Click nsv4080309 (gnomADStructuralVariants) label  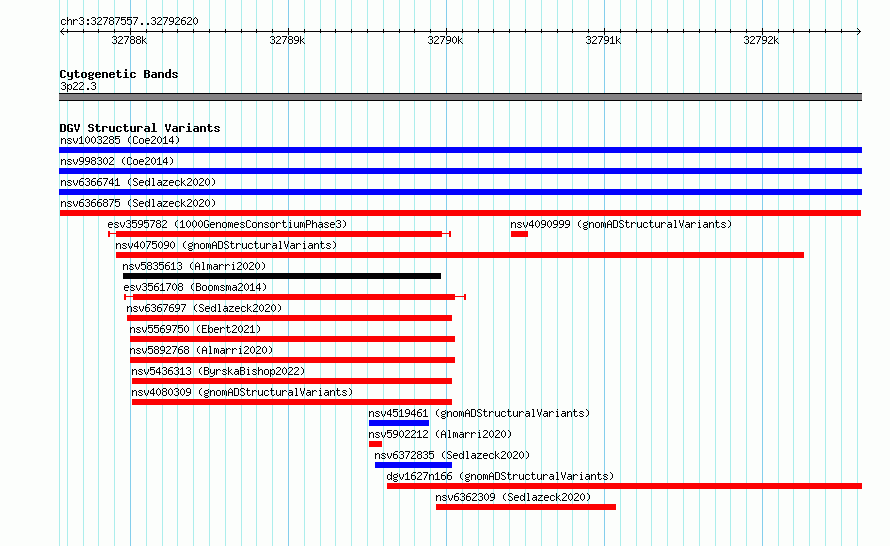point(242,392)
